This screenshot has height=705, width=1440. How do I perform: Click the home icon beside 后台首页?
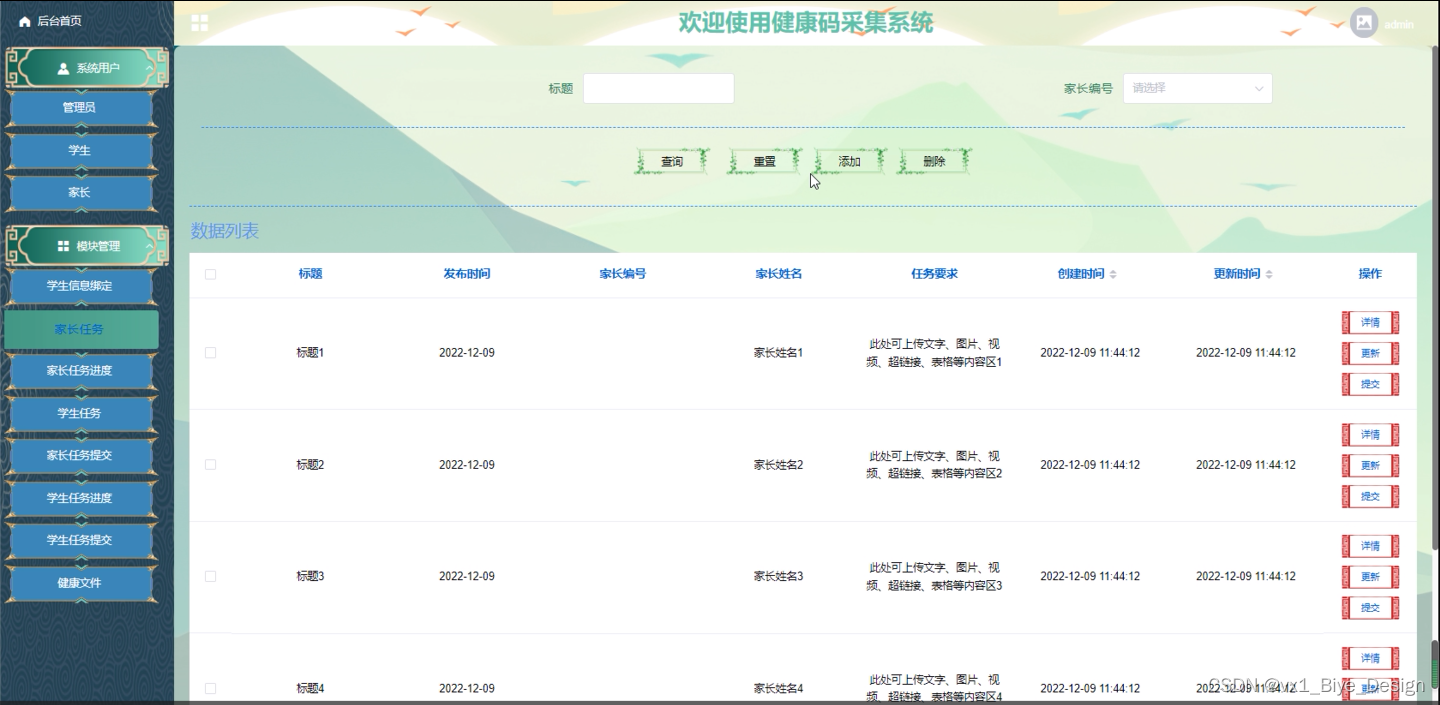[25, 21]
